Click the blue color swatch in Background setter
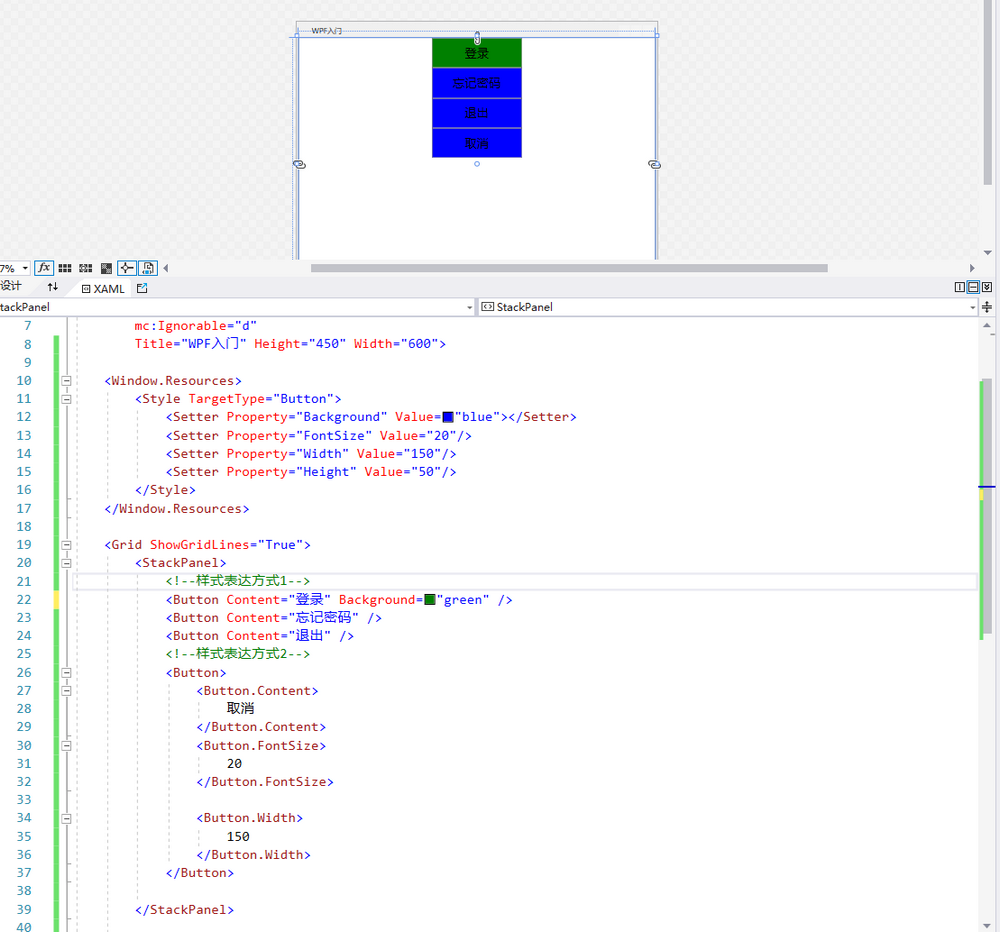Screen dimensions: 1000x932 coord(448,417)
